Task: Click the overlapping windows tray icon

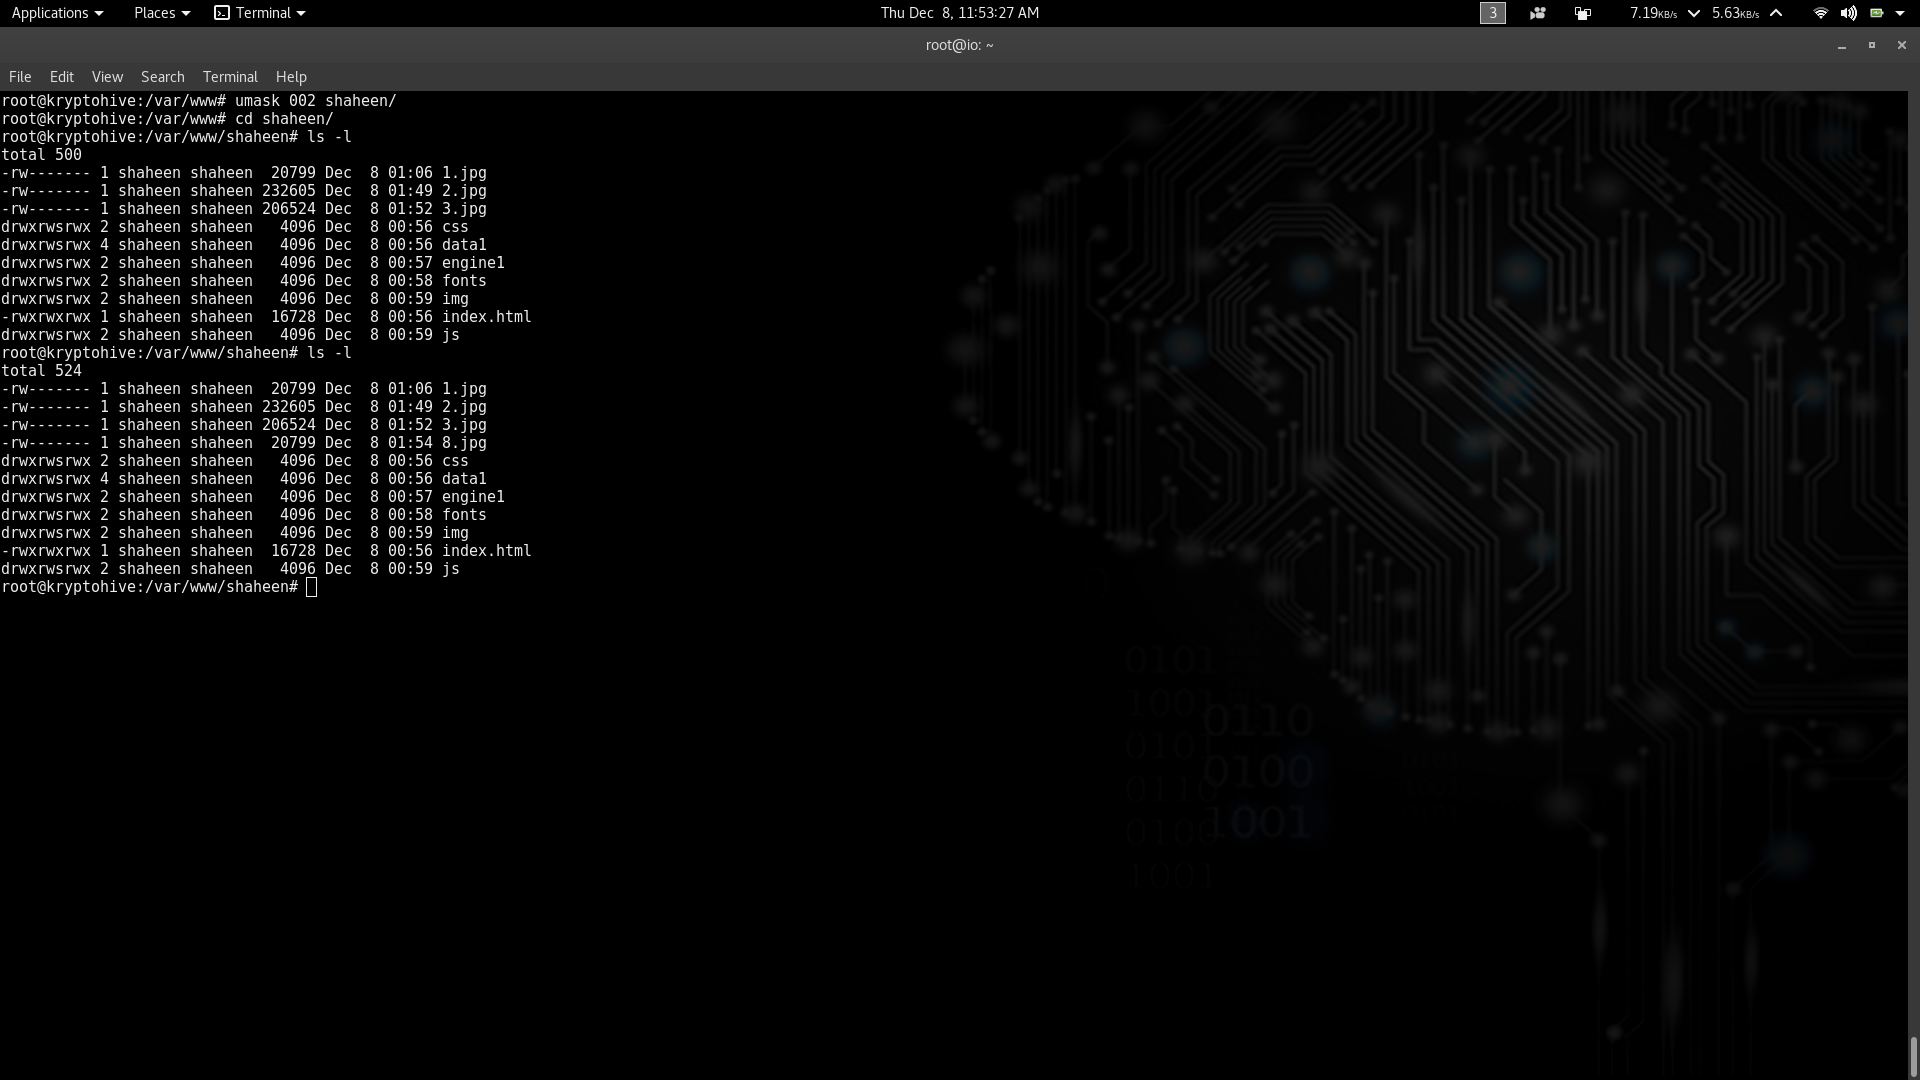Action: (x=1582, y=13)
